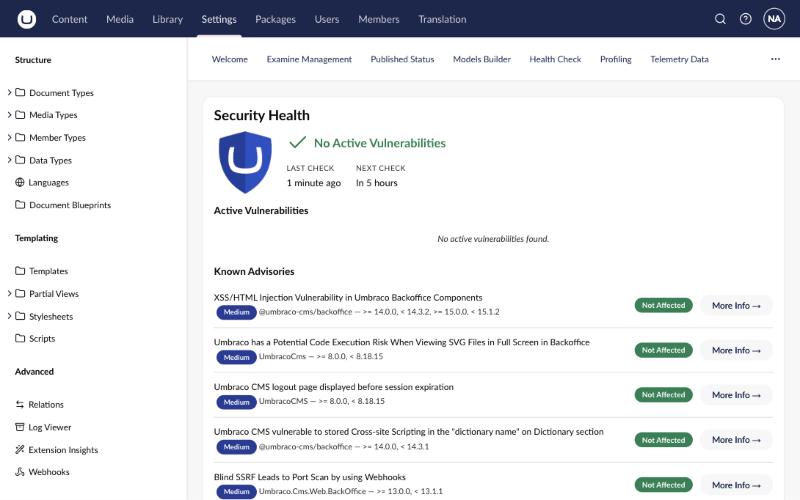Open Scripts in the Templating tree

42,338
